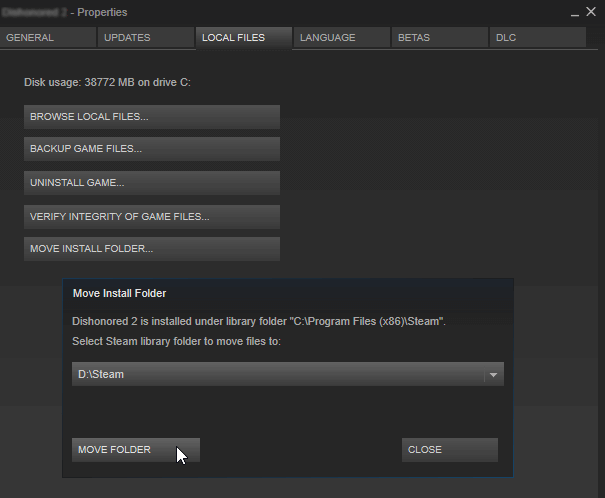Start Backup Game Files

click(152, 149)
